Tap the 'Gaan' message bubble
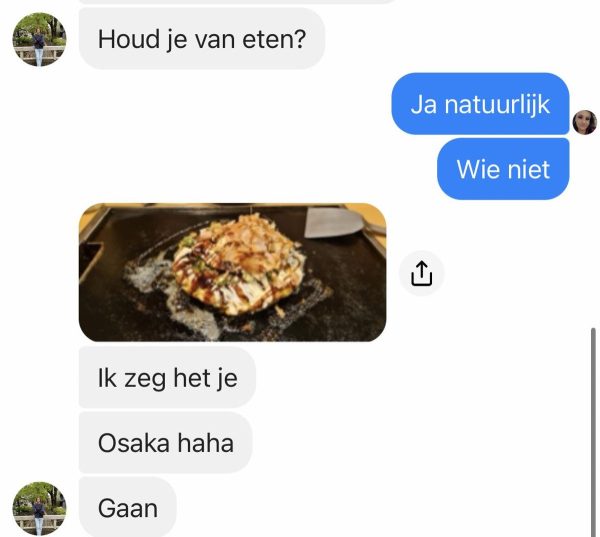This screenshot has width=600, height=537. pyautogui.click(x=127, y=508)
